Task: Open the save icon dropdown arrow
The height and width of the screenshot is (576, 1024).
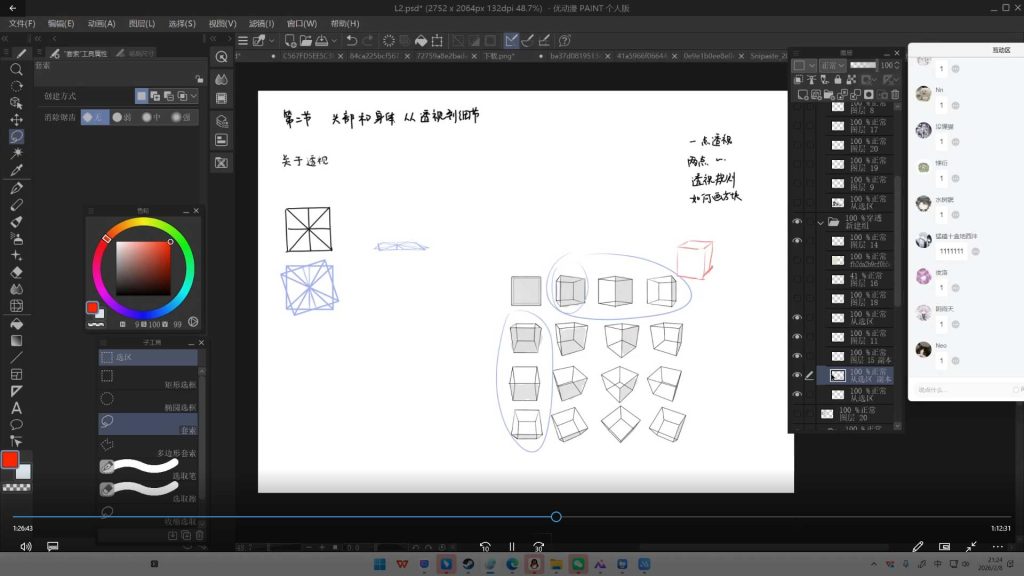Action: [334, 40]
